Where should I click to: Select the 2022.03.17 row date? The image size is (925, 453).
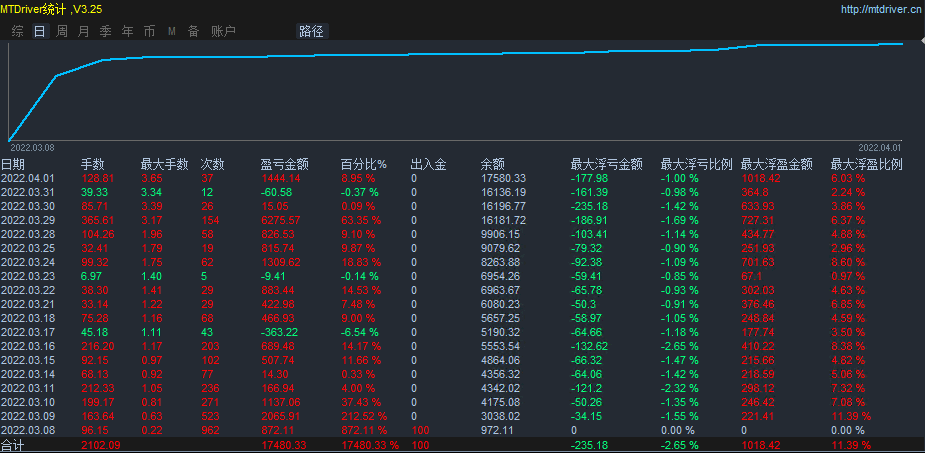[x=27, y=331]
